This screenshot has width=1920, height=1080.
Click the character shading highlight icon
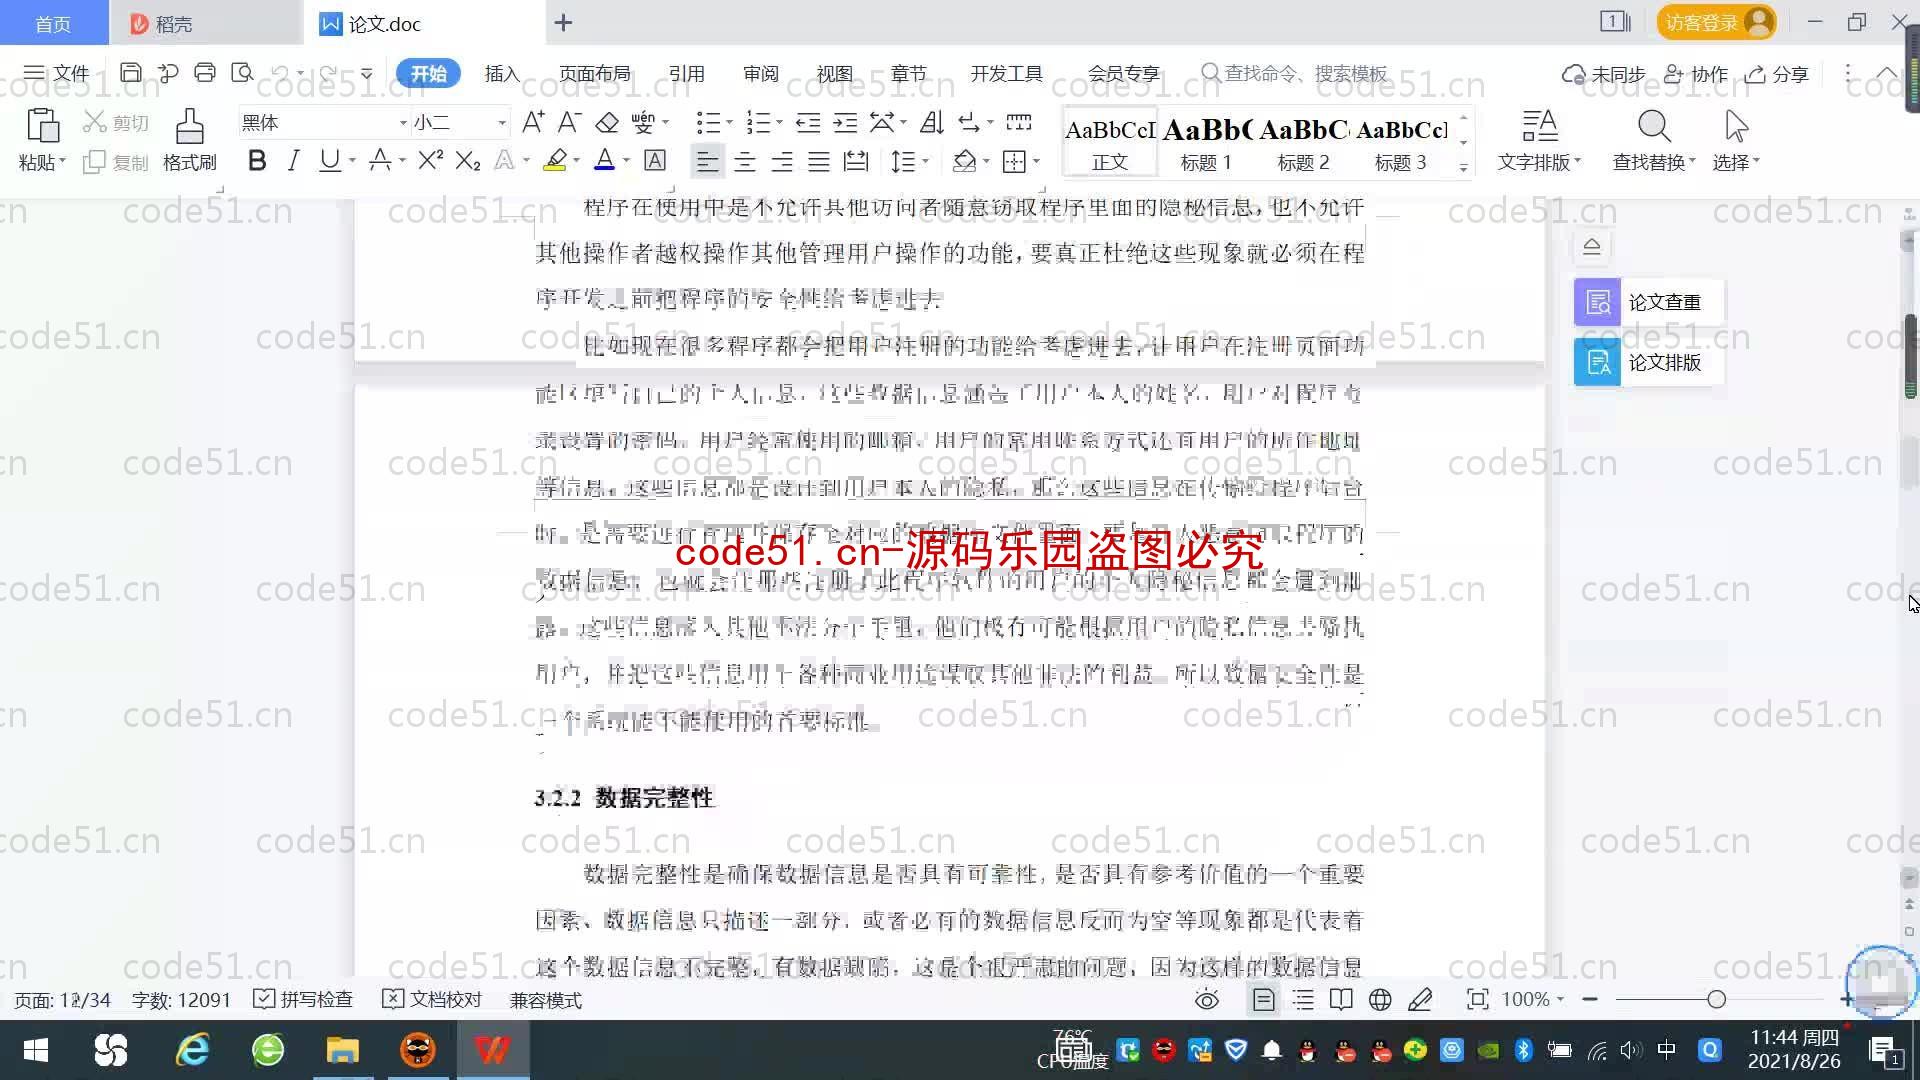pyautogui.click(x=655, y=161)
